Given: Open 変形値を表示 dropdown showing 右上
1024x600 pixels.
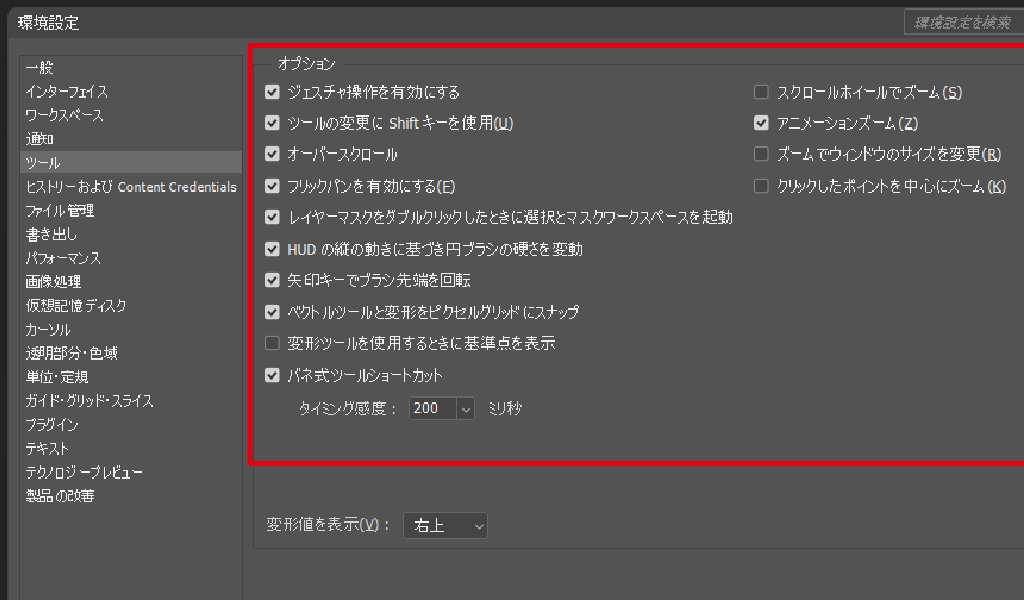Looking at the screenshot, I should pyautogui.click(x=445, y=525).
